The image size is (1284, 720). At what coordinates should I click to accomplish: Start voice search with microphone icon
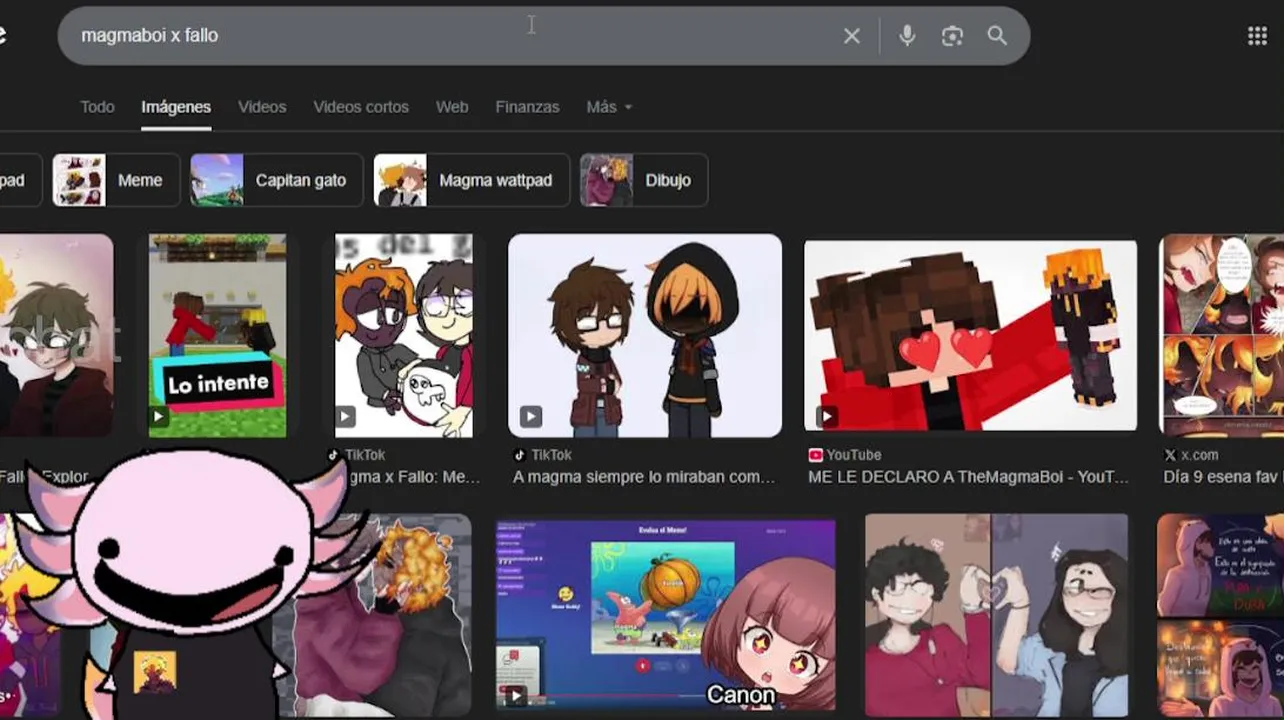pyautogui.click(x=907, y=36)
